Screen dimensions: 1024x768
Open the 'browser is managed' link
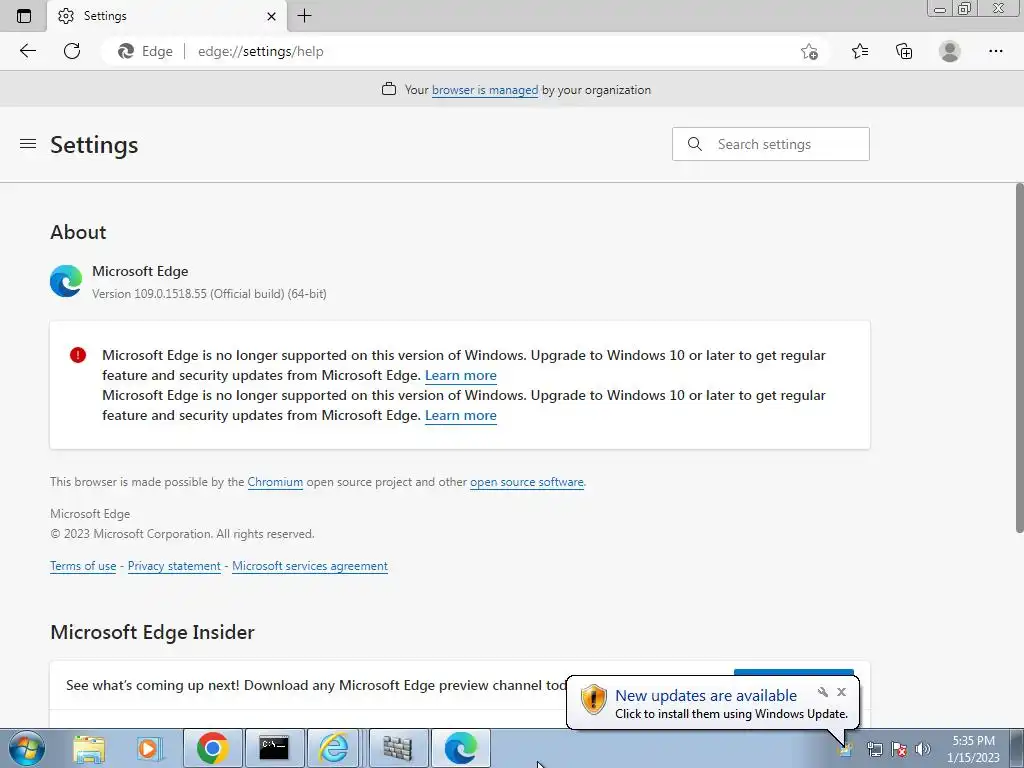[x=485, y=90]
